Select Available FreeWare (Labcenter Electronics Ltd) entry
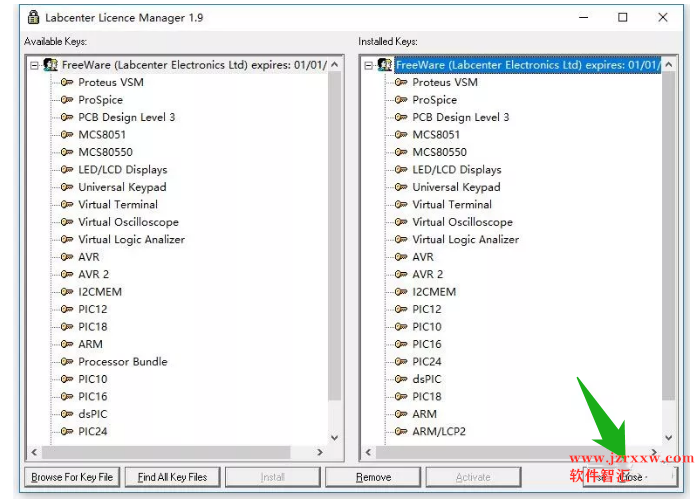 [x=195, y=65]
